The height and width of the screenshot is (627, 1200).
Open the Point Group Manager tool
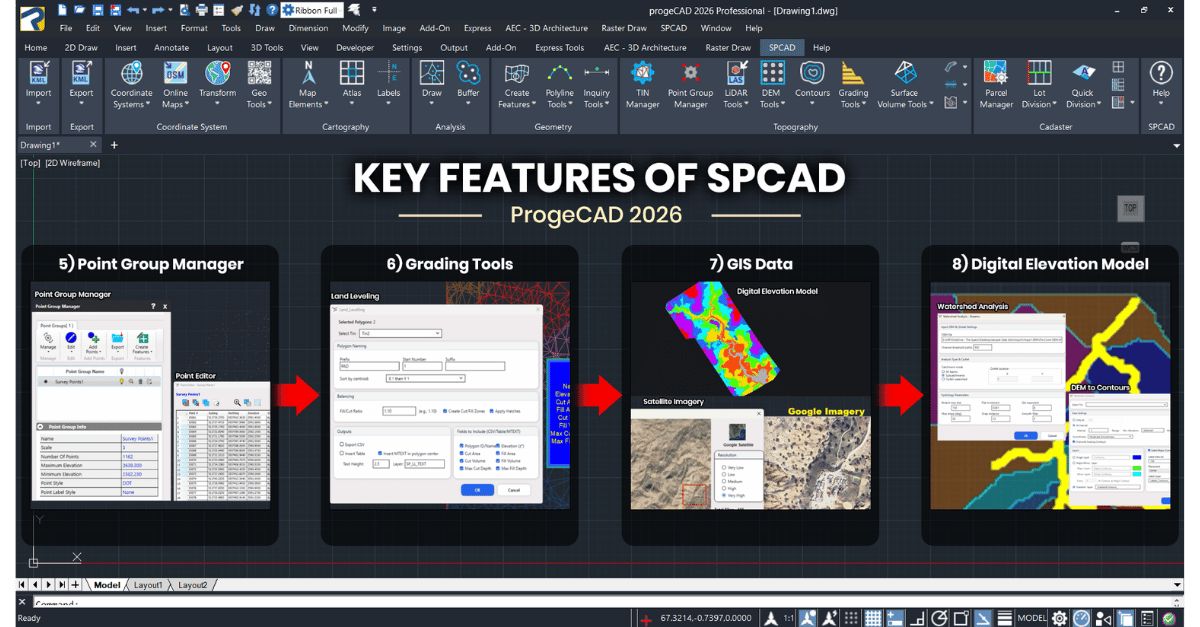(x=690, y=85)
